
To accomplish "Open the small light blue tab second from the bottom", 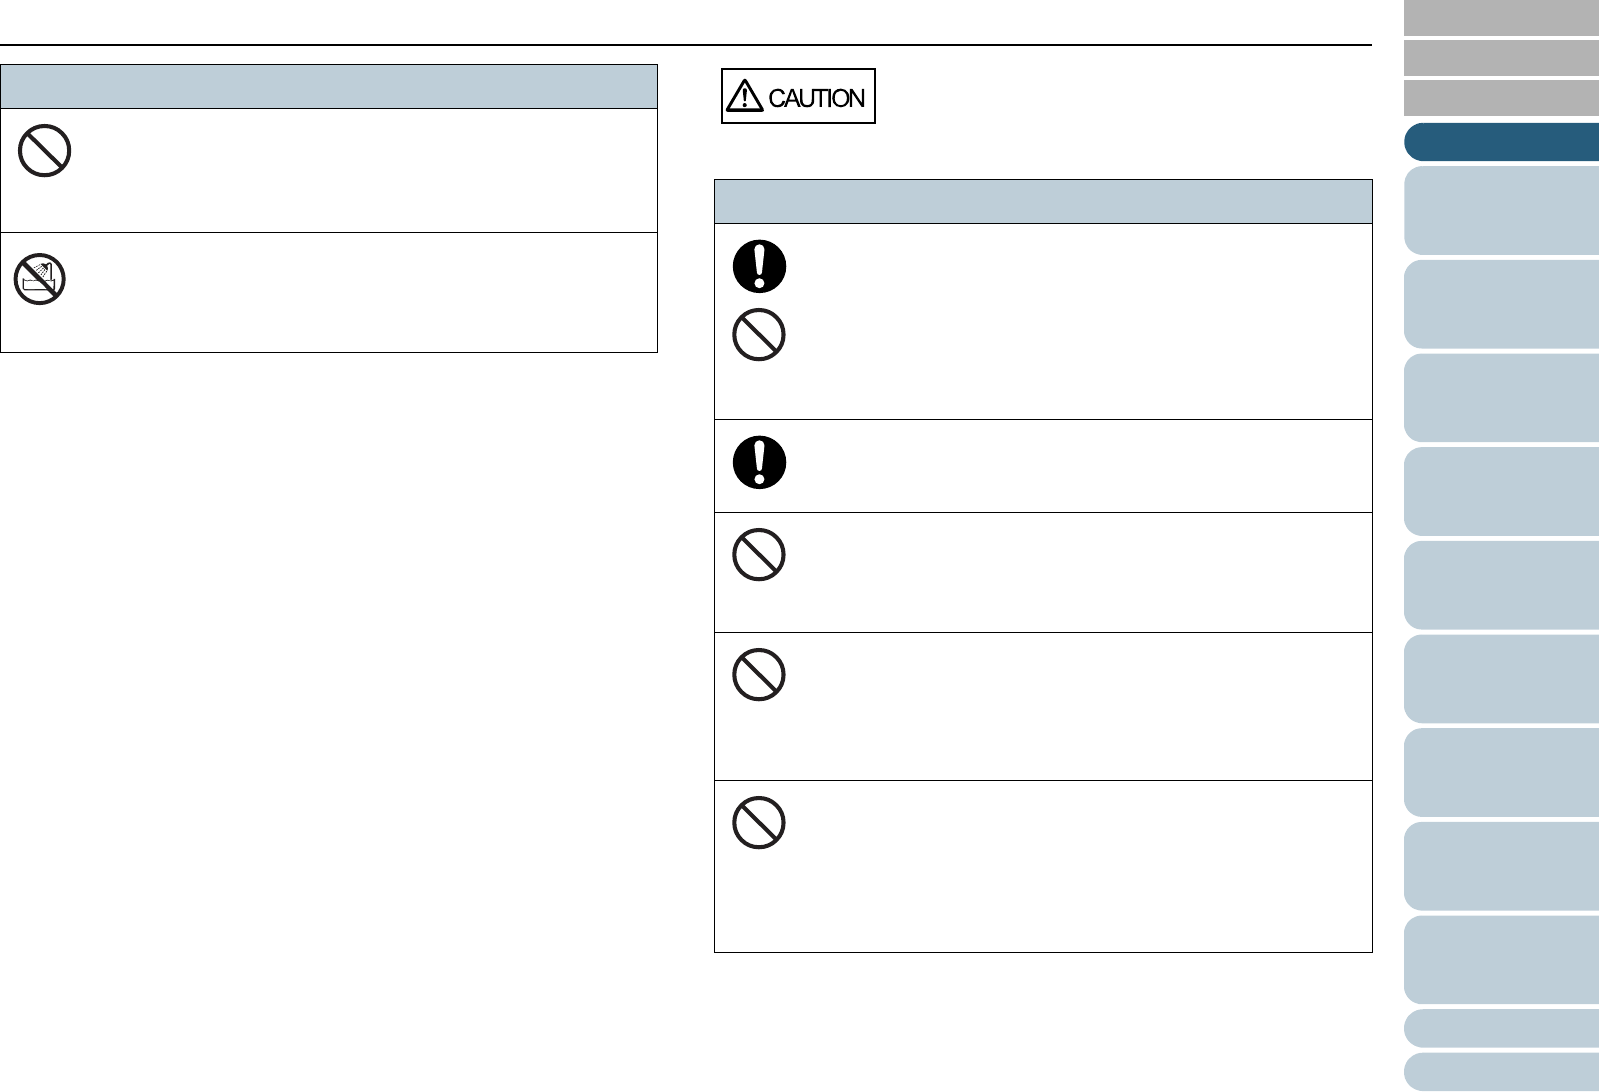I will click(x=1501, y=1028).
